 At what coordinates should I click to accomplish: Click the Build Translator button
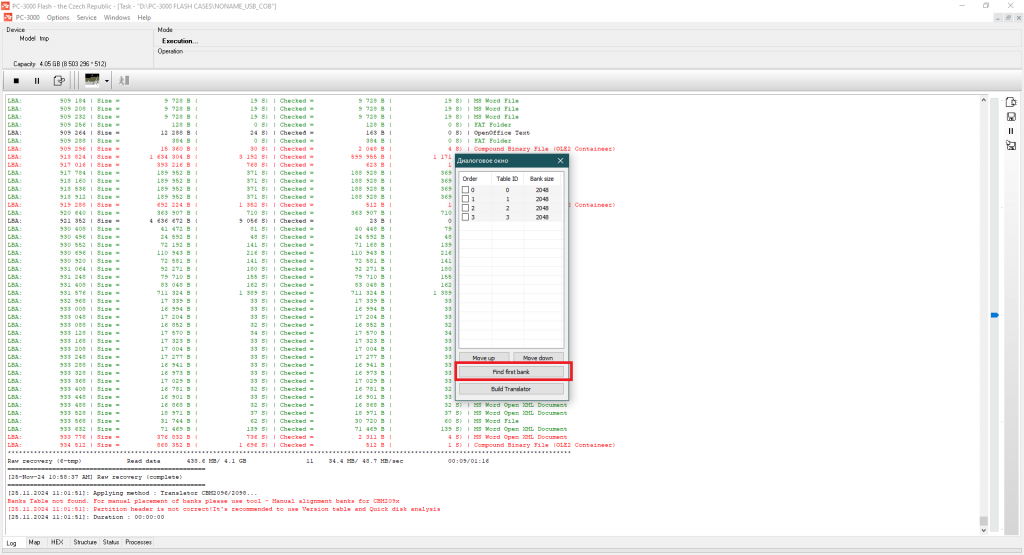point(512,388)
